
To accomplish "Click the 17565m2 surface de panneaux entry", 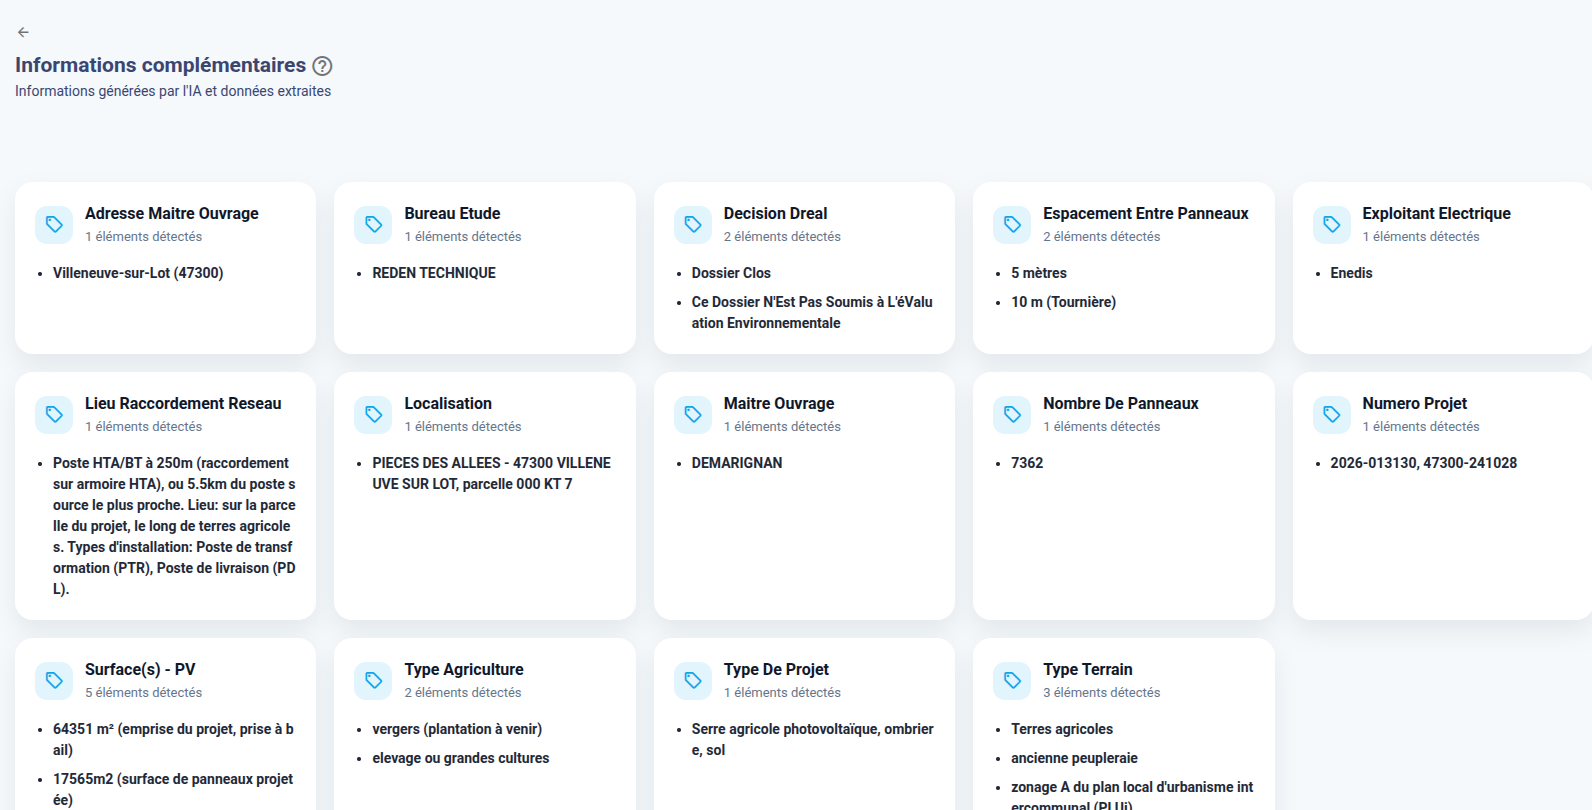I will (173, 789).
